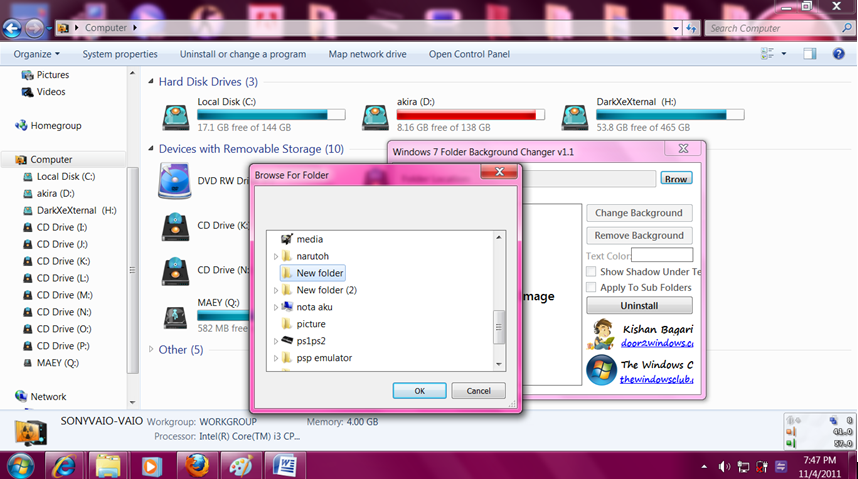Click the clock in the system tray

[819, 467]
